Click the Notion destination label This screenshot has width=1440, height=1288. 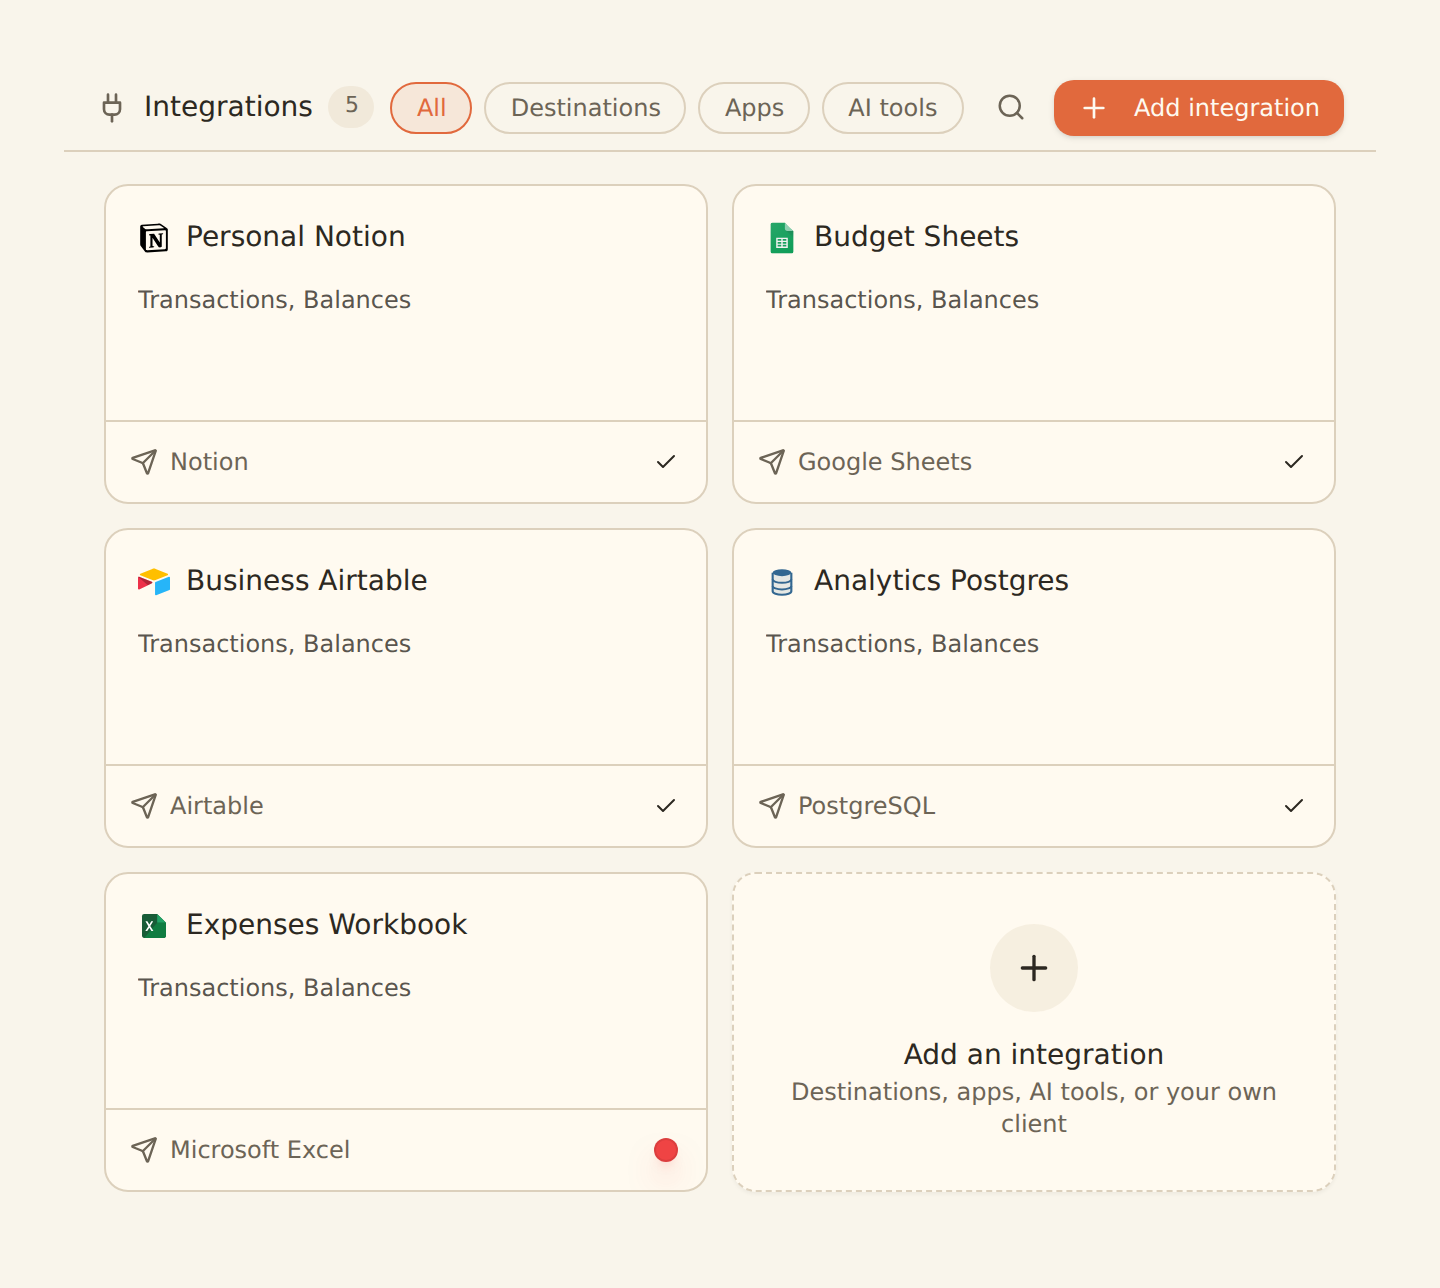[209, 462]
